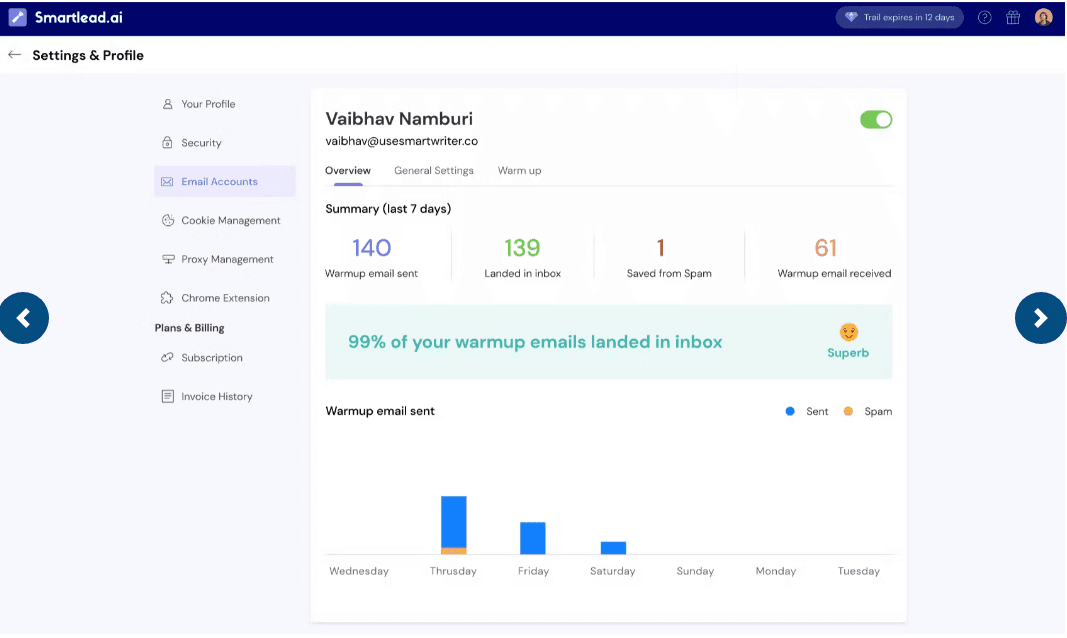Viewport: 1067px width, 638px height.
Task: Toggle the Spam series in the chart legend
Action: 867,411
